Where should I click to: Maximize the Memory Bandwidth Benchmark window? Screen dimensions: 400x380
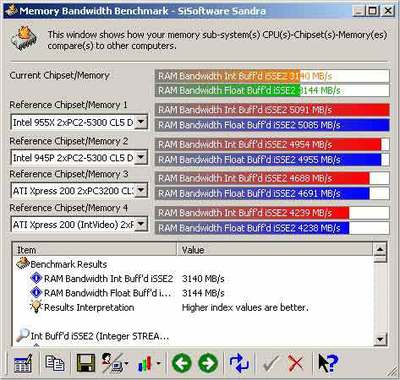(x=372, y=11)
